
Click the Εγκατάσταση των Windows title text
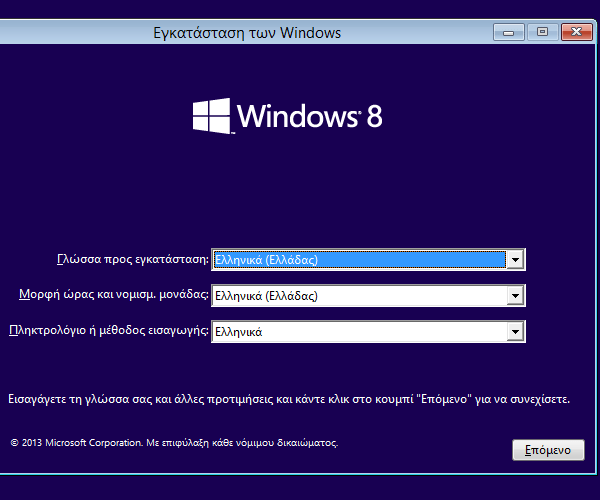(247, 33)
